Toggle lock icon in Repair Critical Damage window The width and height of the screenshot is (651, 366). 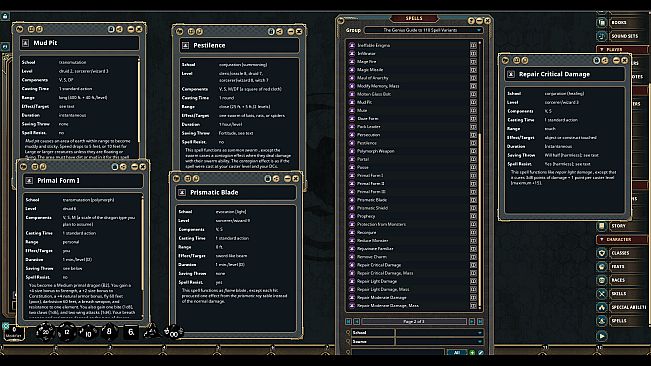click(x=596, y=60)
